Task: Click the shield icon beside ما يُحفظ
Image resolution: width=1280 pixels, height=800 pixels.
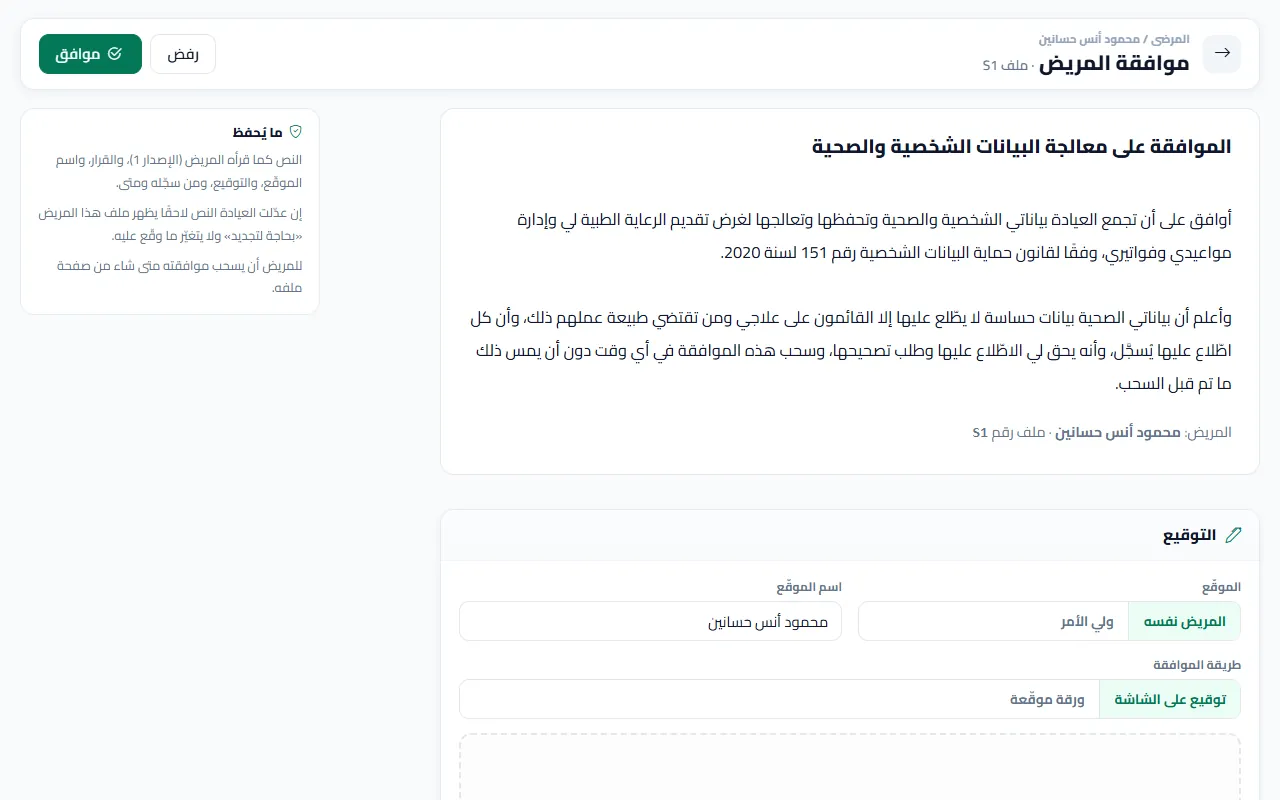Action: (295, 131)
